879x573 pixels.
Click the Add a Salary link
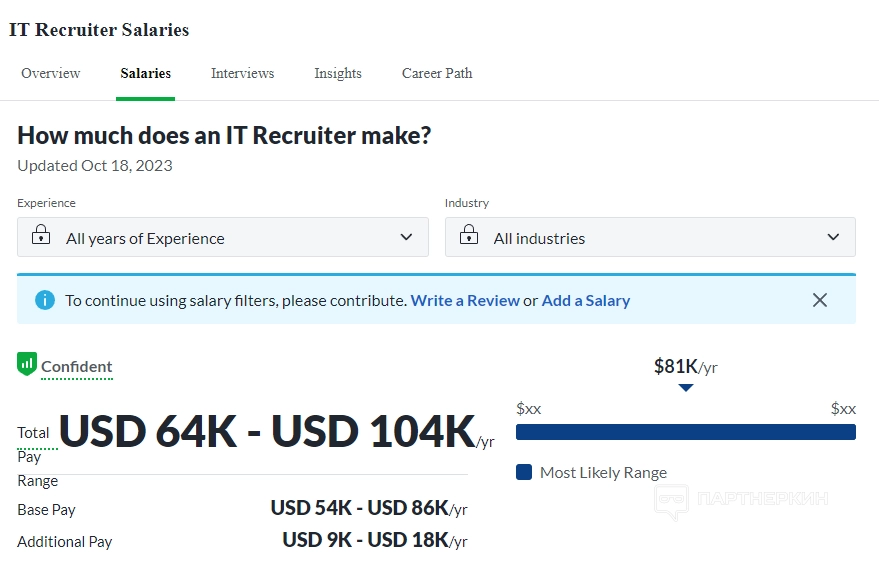pyautogui.click(x=586, y=300)
